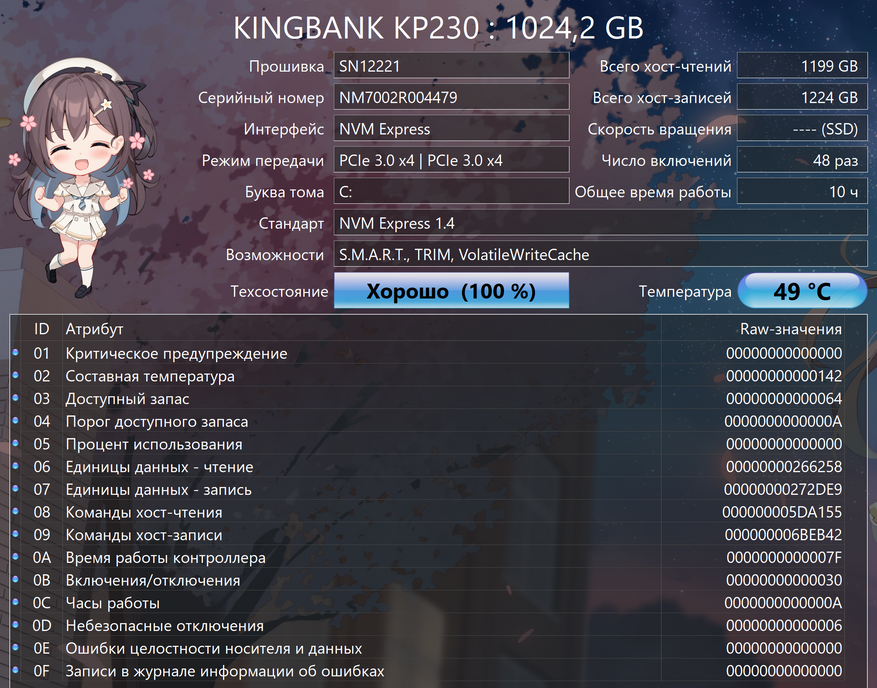This screenshot has height=688, width=877.
Task: Click raw value 00000000266258
Action: point(784,466)
